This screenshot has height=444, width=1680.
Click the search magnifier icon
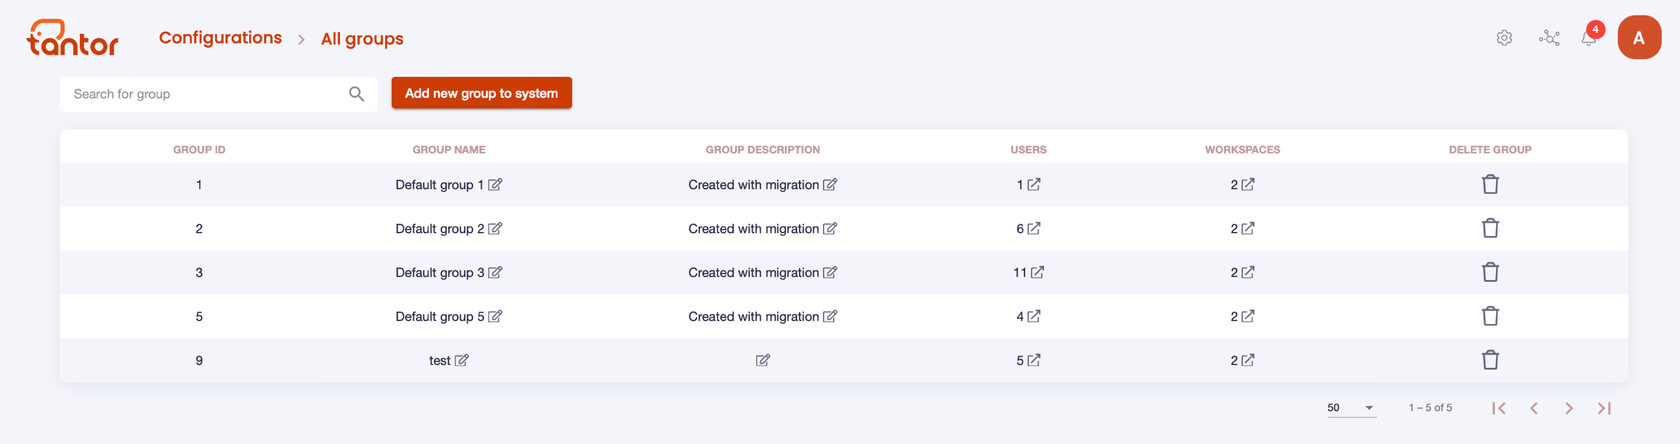[x=356, y=94]
